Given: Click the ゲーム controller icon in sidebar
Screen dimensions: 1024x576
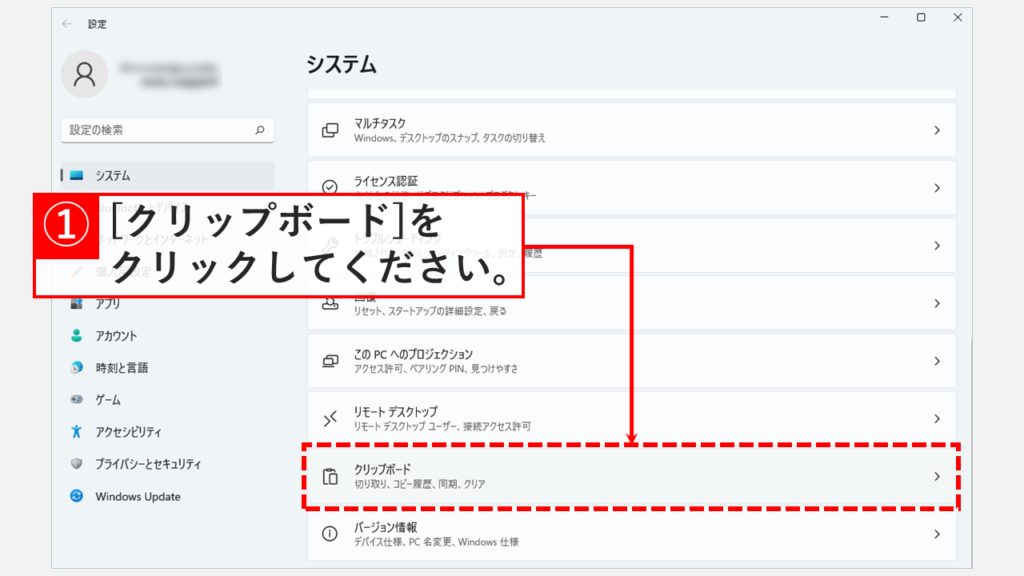Looking at the screenshot, I should click(x=77, y=400).
